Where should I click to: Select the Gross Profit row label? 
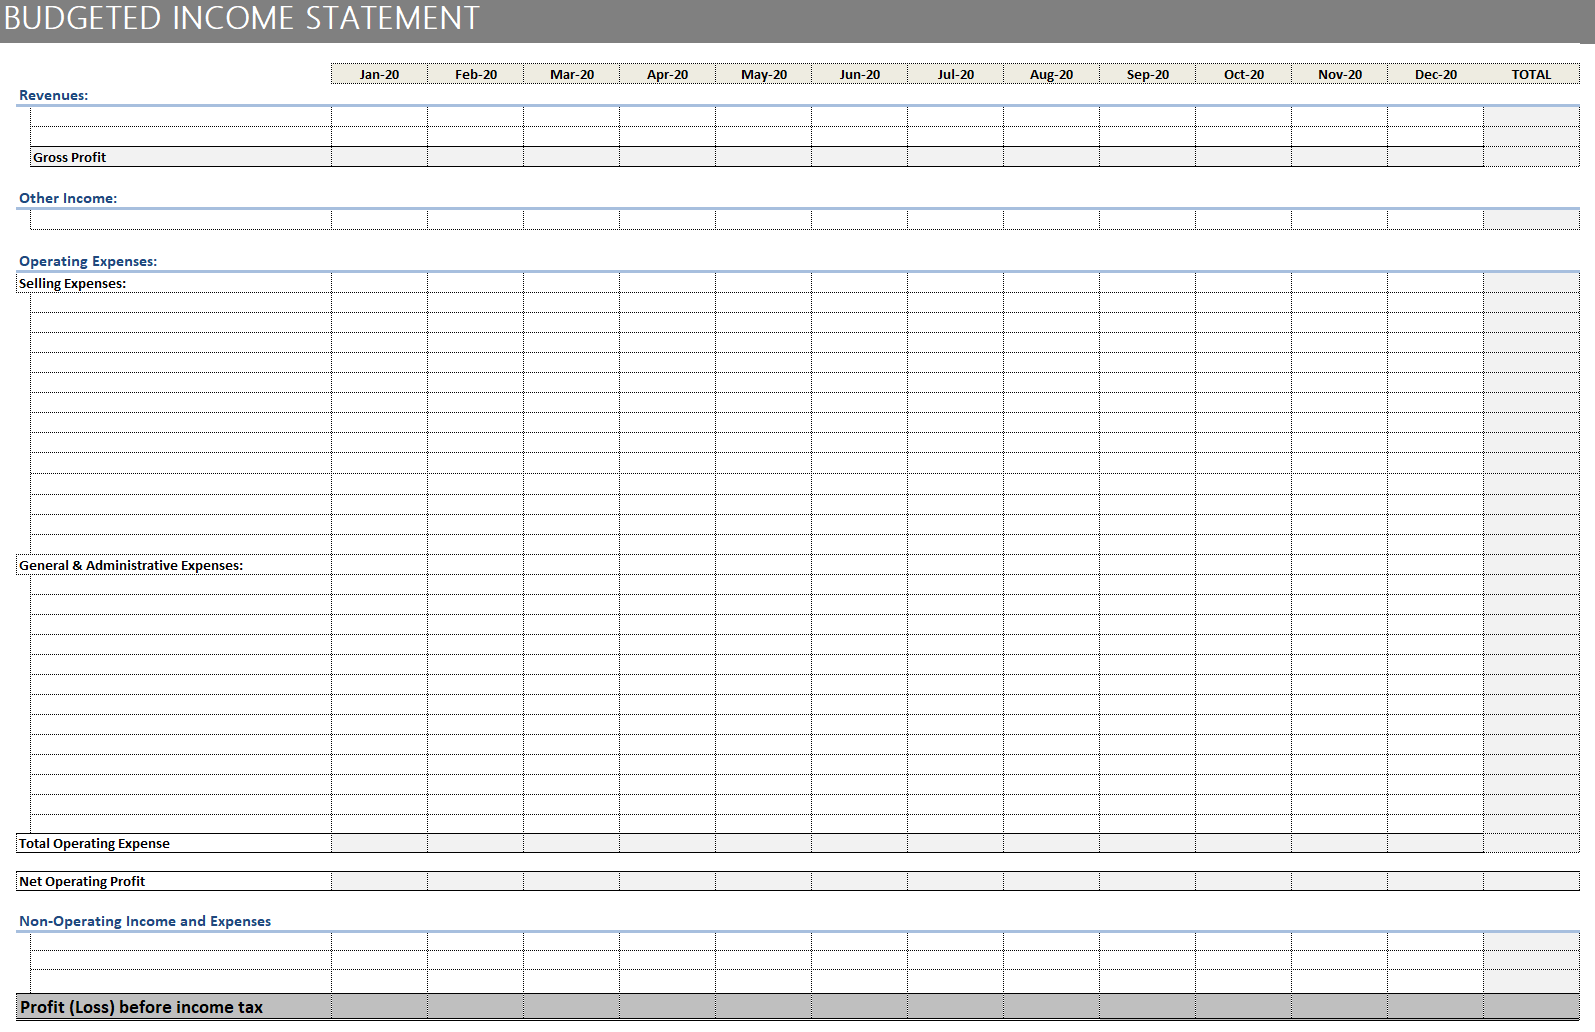69,157
